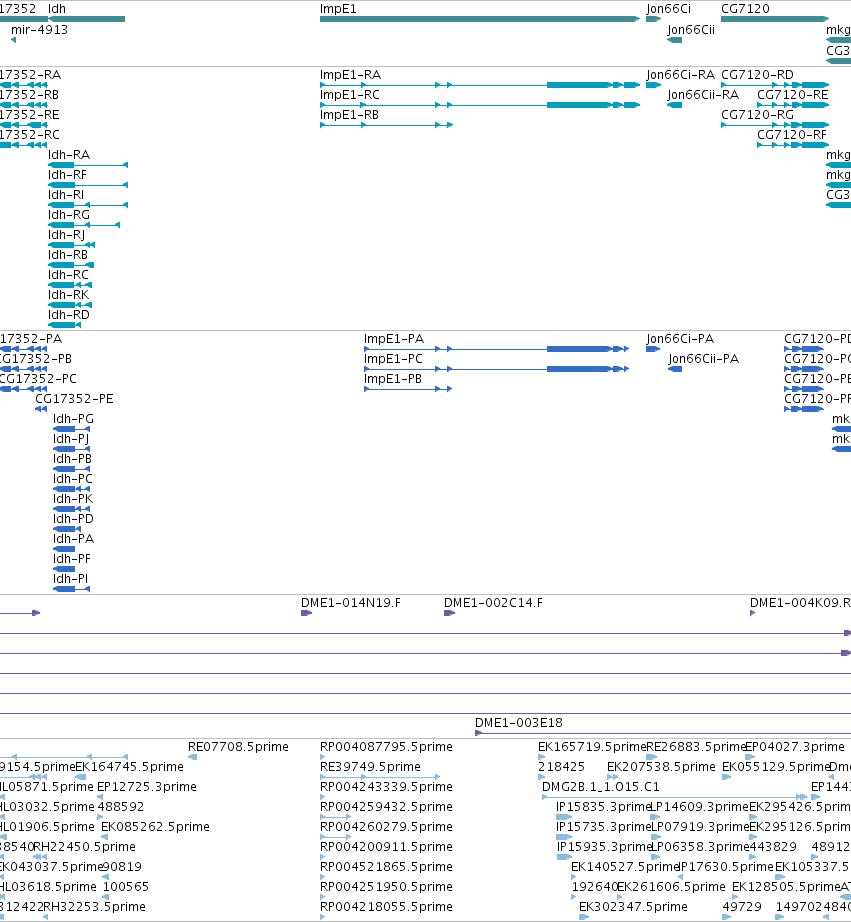Click the Idh-PF protein label
851x922 pixels.
72,559
